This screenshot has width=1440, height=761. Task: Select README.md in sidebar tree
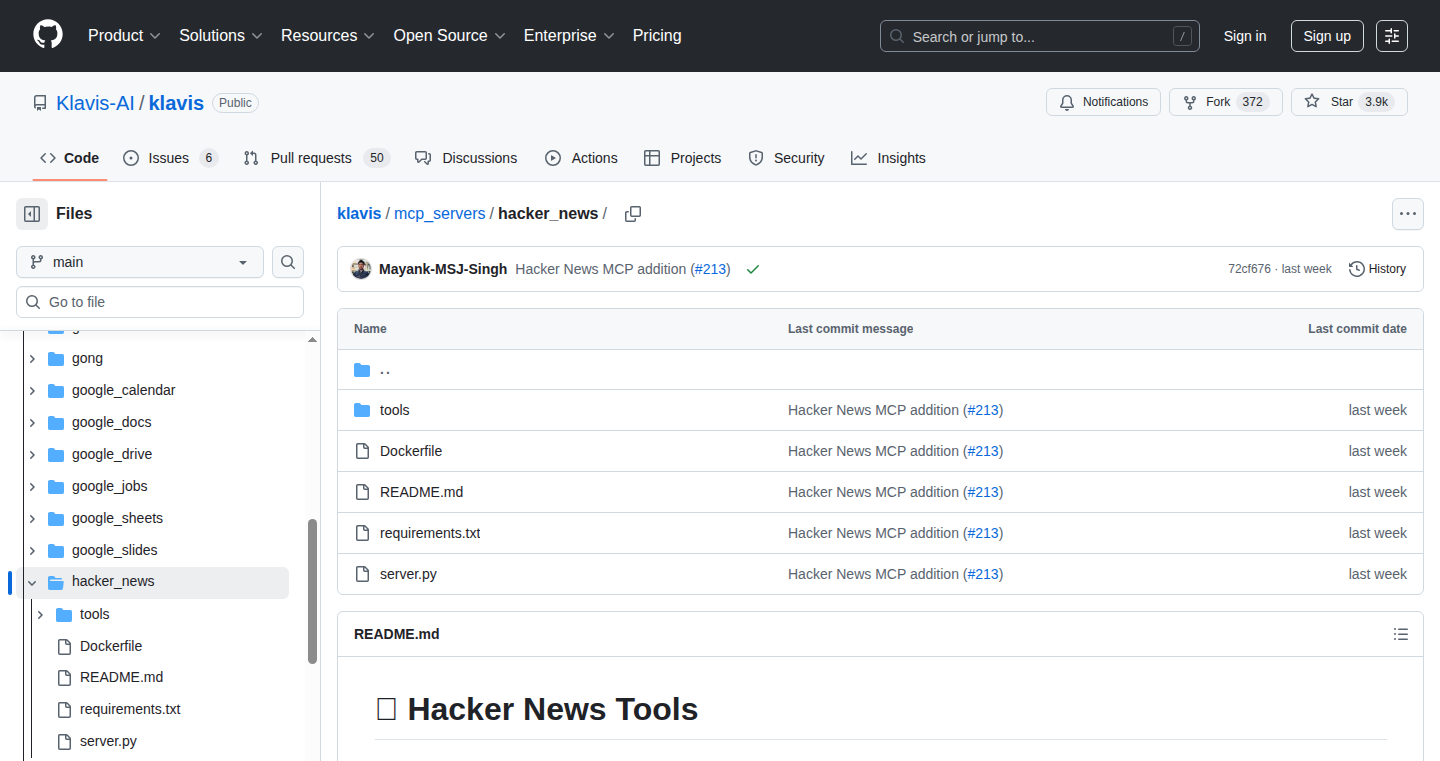(121, 677)
